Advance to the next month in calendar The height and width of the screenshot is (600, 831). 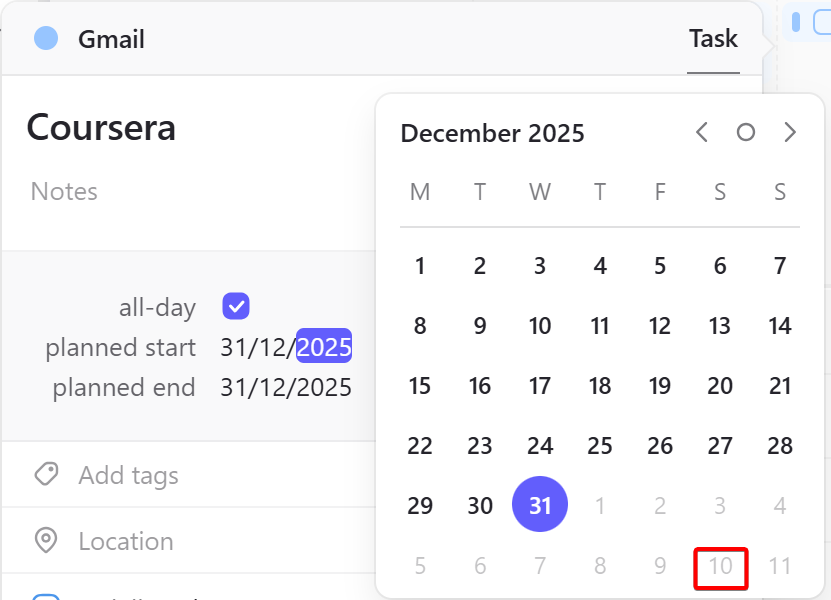(x=790, y=133)
